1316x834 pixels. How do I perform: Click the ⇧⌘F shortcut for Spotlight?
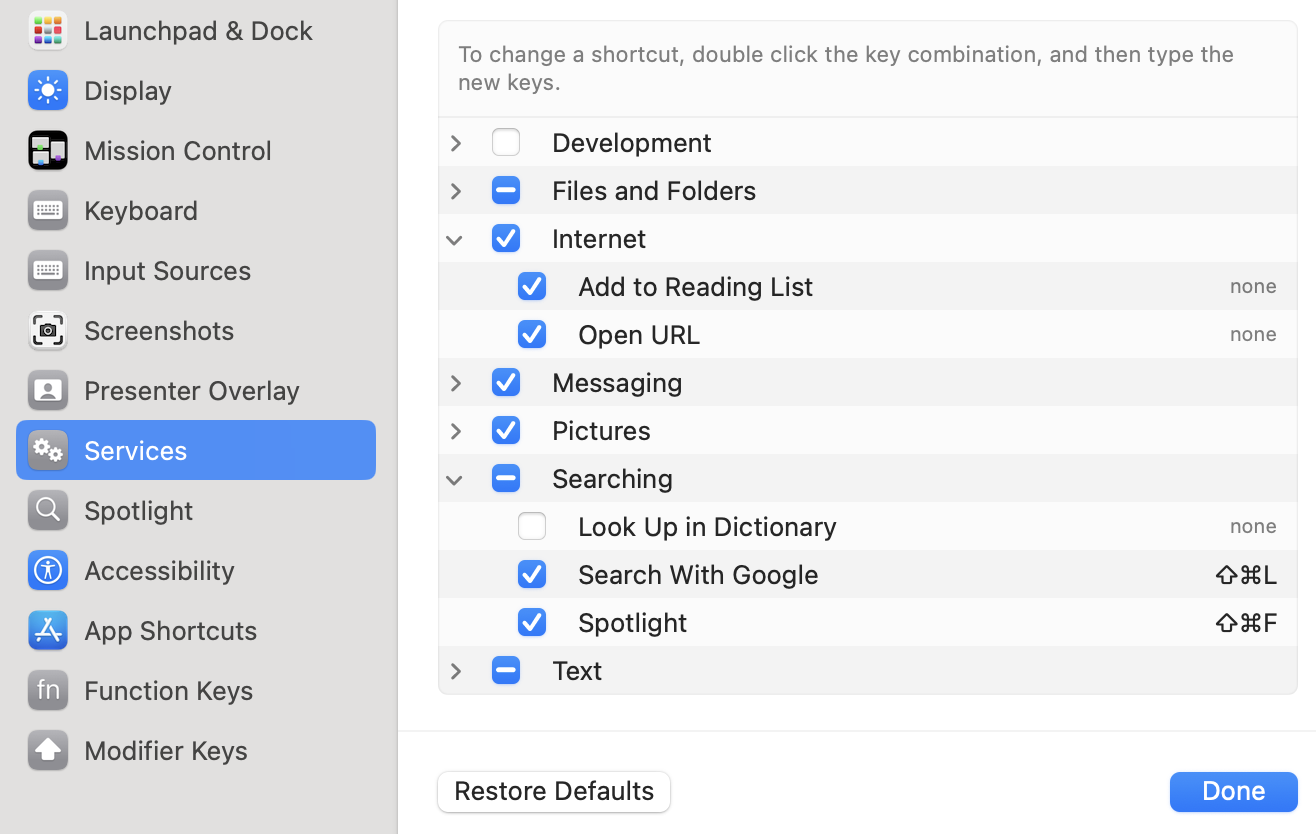(x=1246, y=622)
